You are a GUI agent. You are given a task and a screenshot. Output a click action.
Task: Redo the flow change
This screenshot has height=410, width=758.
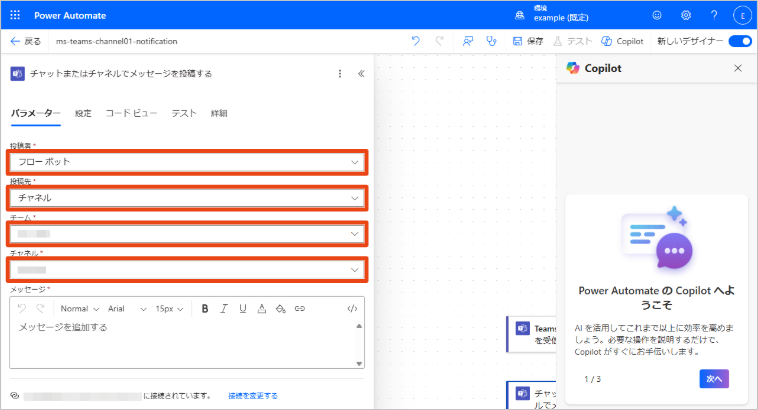439,41
